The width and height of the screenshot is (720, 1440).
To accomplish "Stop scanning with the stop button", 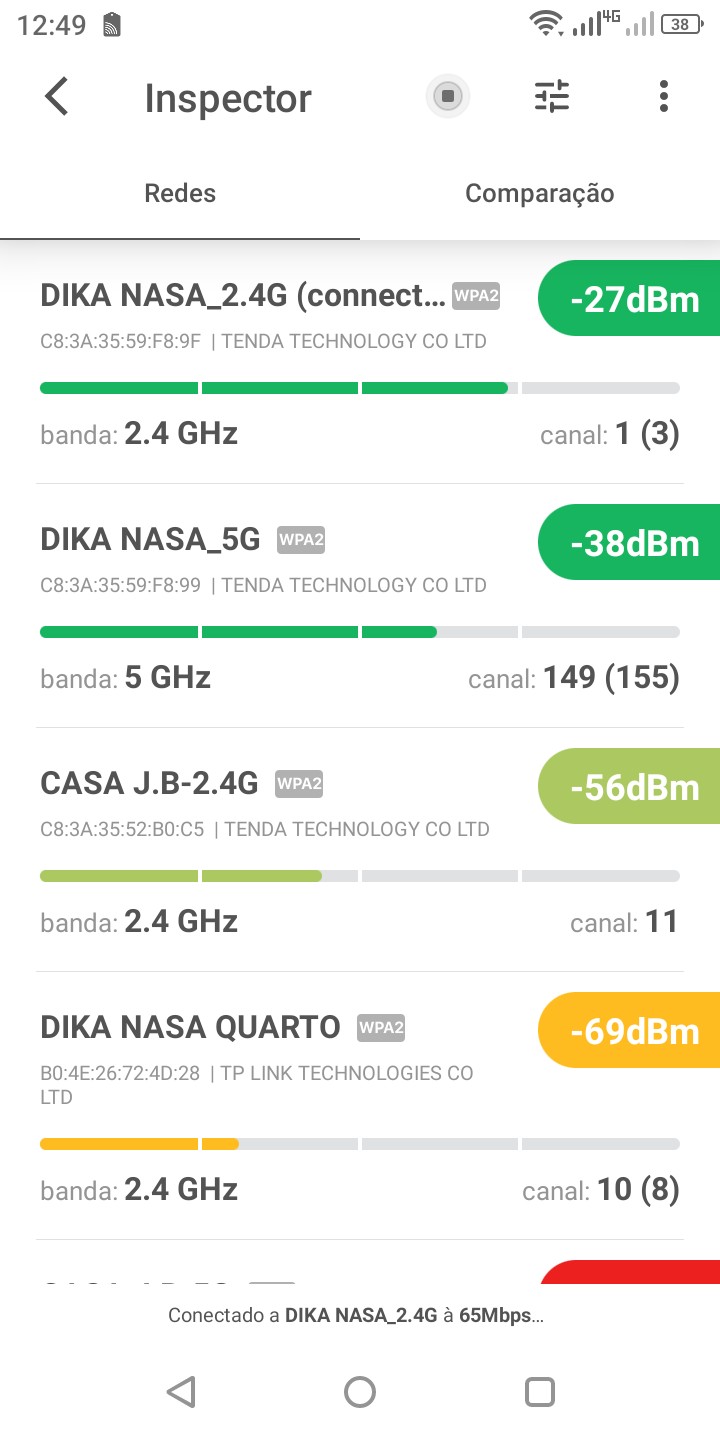I will click(x=447, y=97).
